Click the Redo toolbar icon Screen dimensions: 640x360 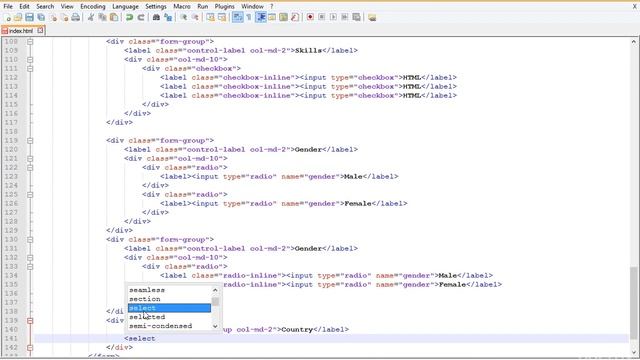(141, 18)
